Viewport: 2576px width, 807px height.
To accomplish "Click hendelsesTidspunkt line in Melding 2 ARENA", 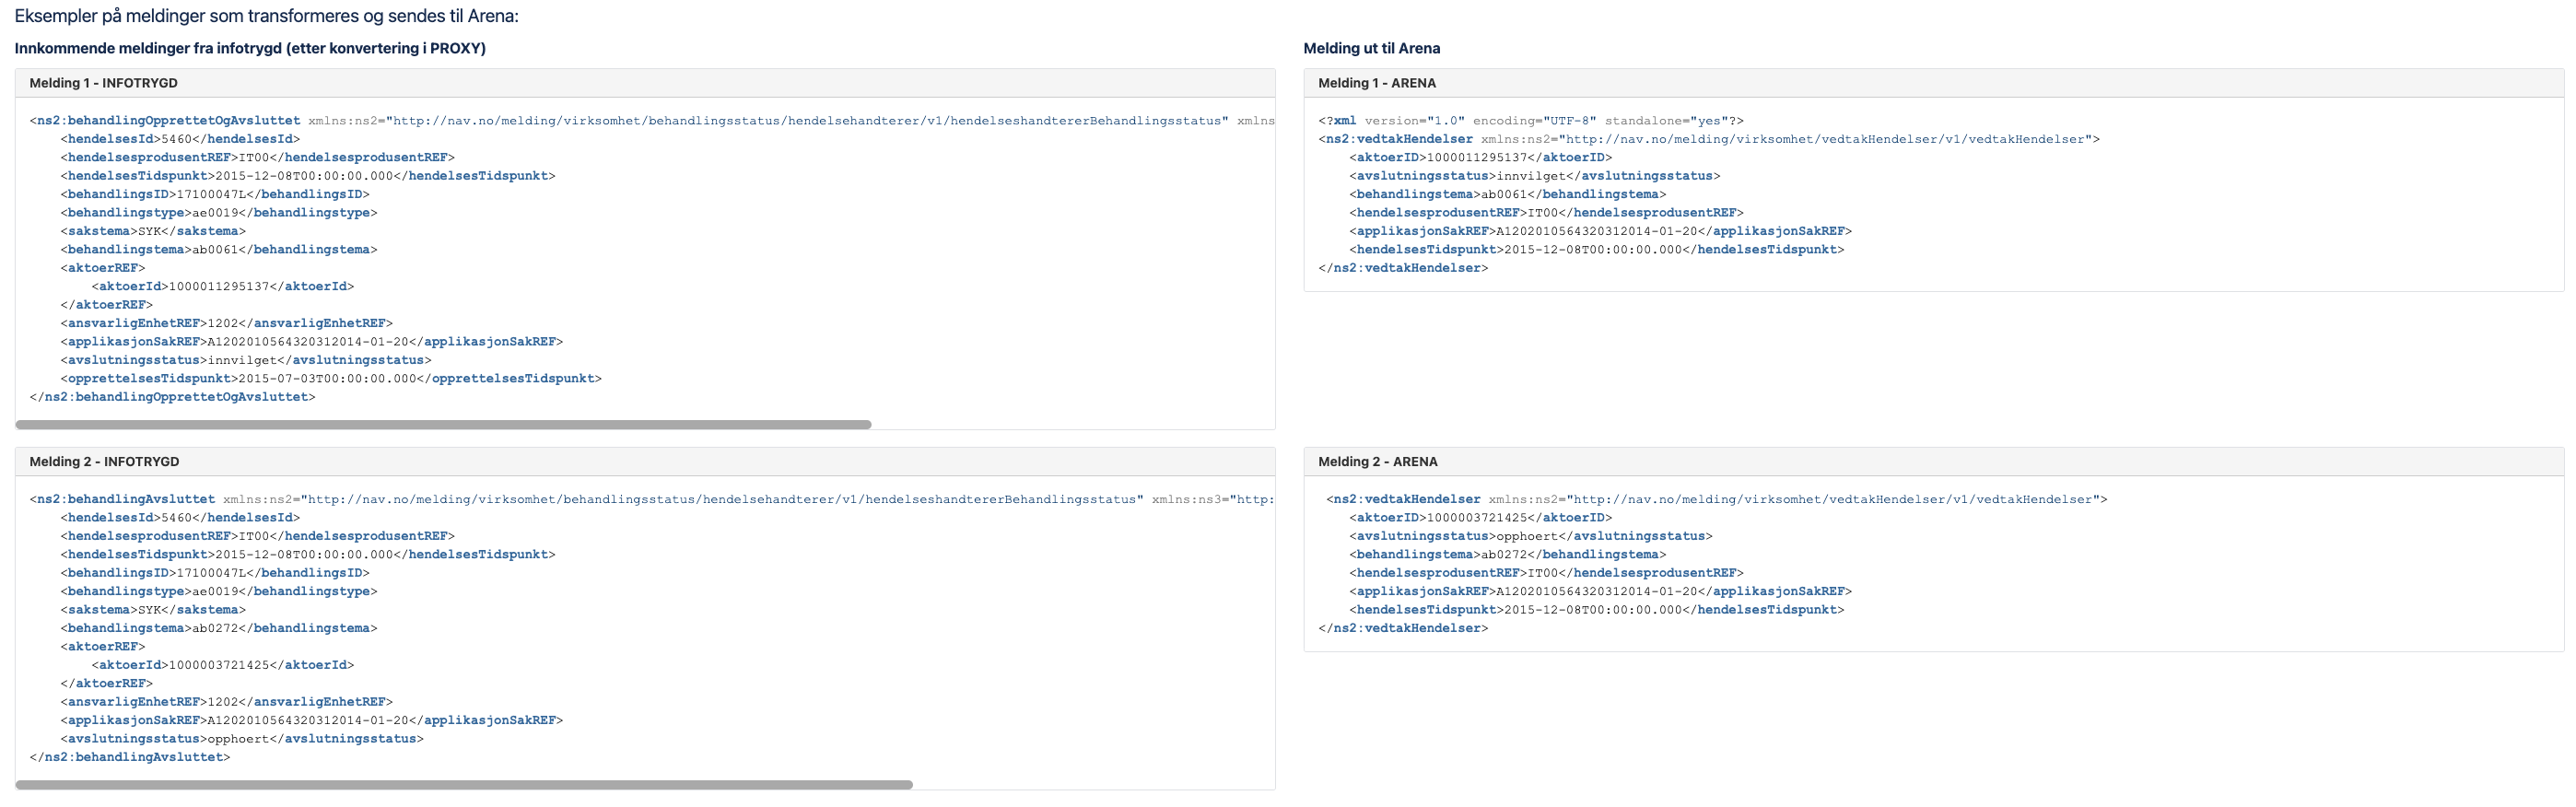I will [1597, 610].
